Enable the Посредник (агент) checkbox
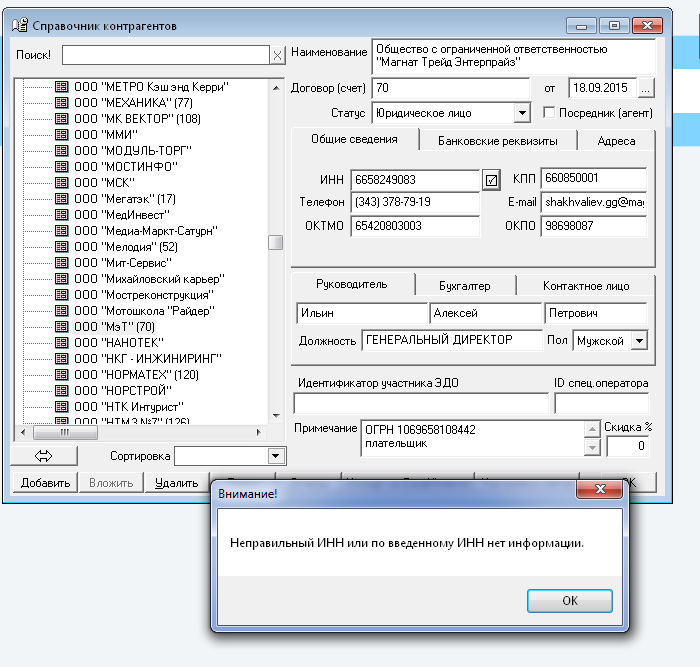Viewport: 700px width, 667px height. 548,113
